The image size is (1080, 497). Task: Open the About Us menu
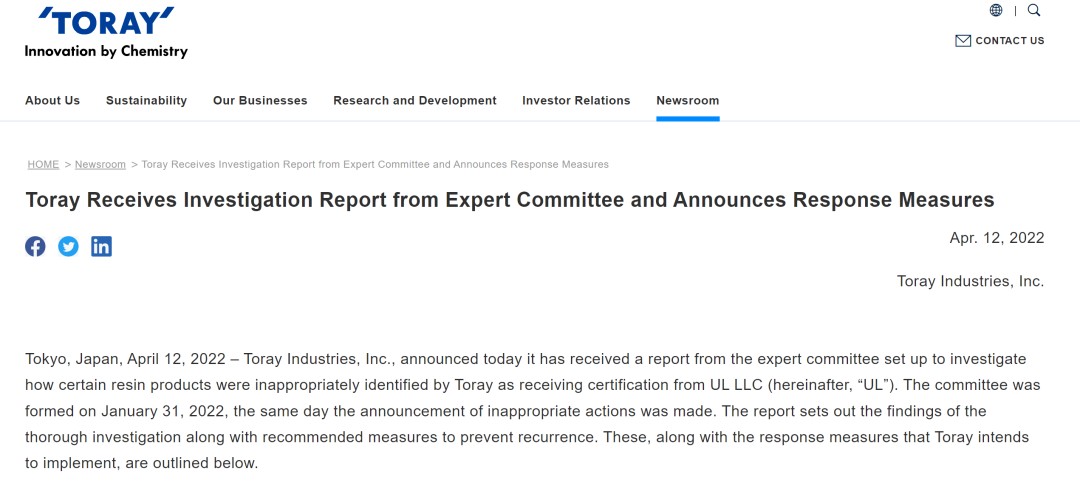pos(52,101)
